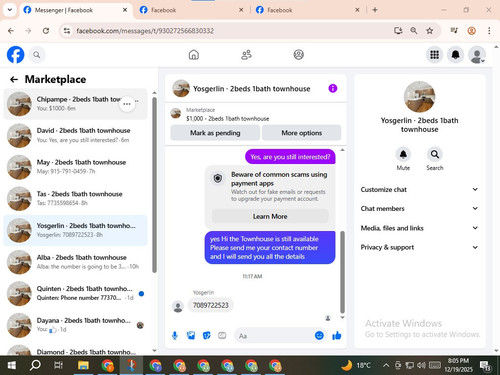Open Windows Start menu

pyautogui.click(x=11, y=366)
